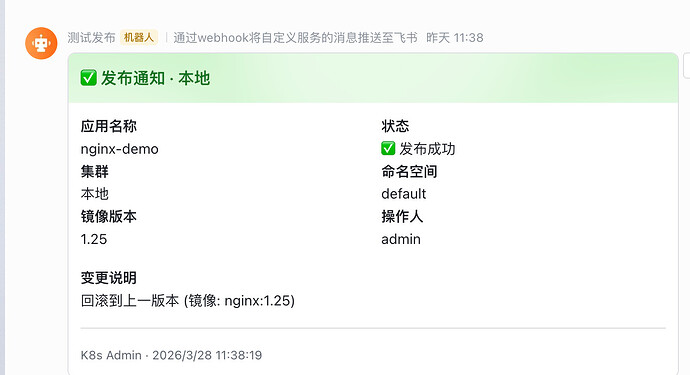Click the admin operator value
The height and width of the screenshot is (375, 690).
[401, 239]
